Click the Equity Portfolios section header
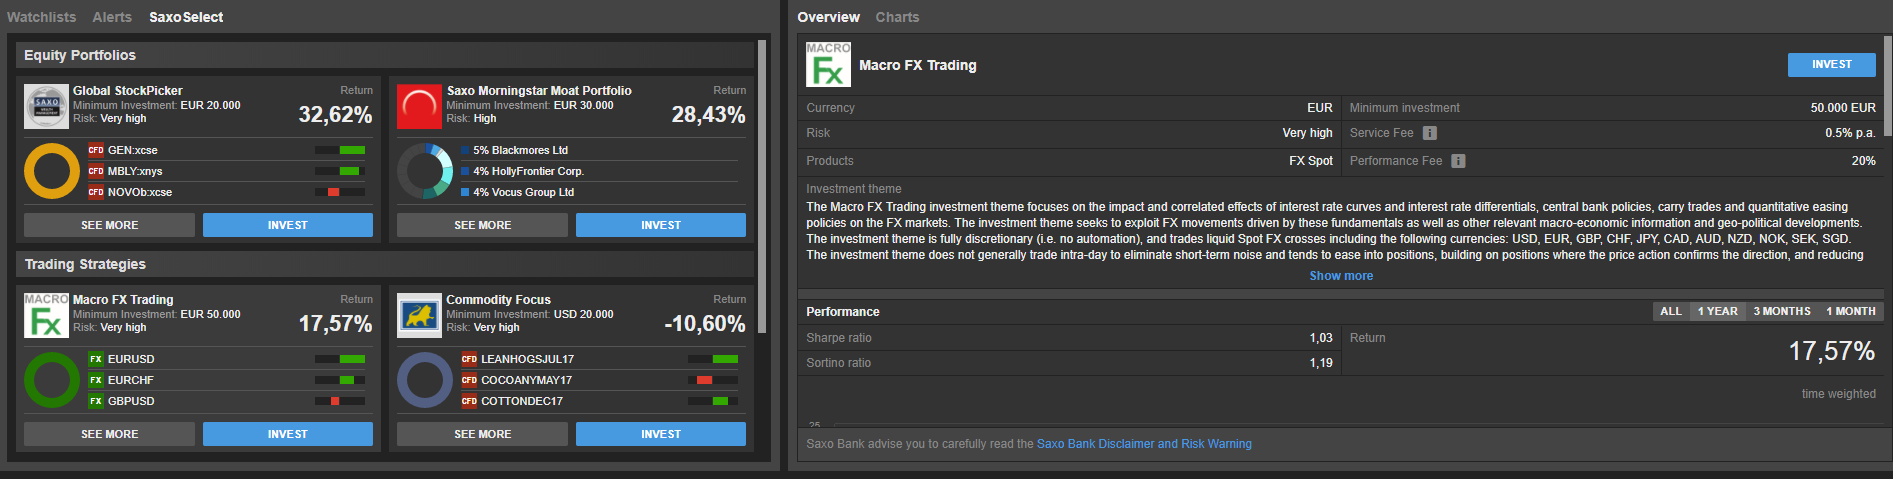The width and height of the screenshot is (1893, 479). (385, 55)
